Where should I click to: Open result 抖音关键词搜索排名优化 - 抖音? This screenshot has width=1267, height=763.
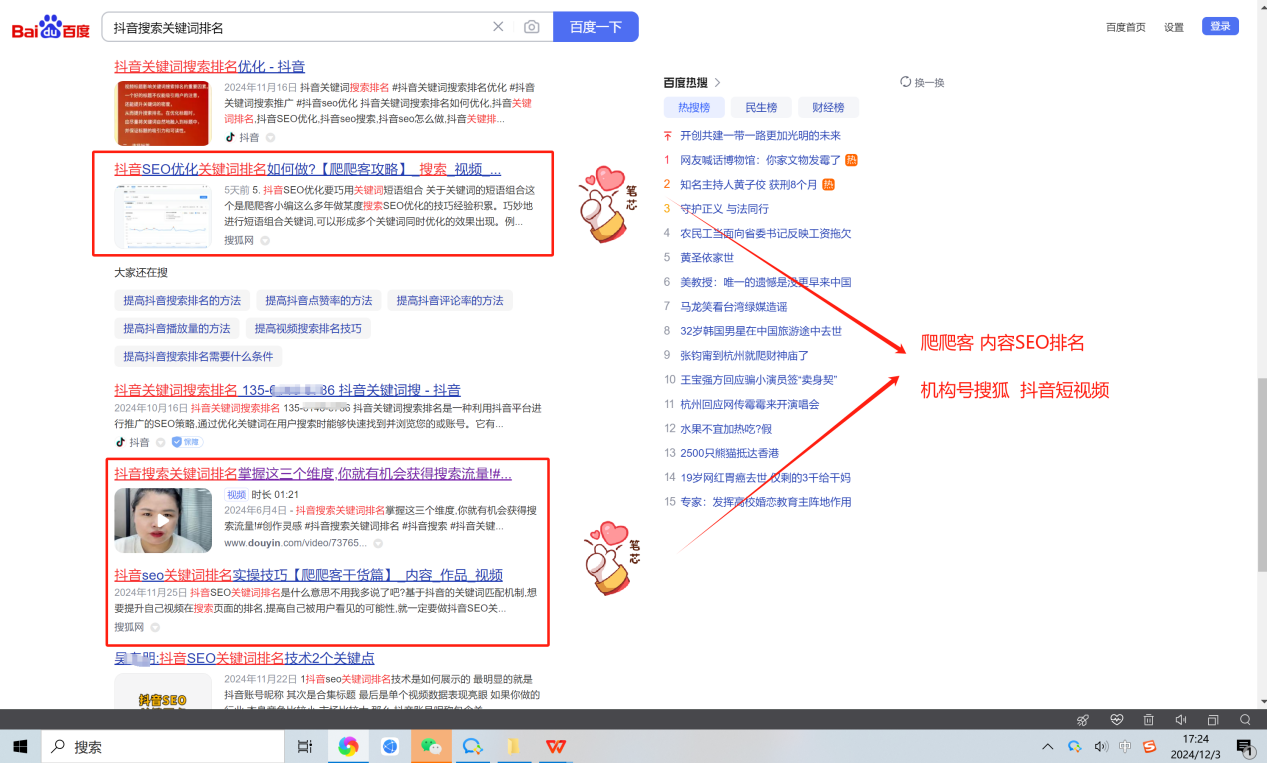pos(209,66)
